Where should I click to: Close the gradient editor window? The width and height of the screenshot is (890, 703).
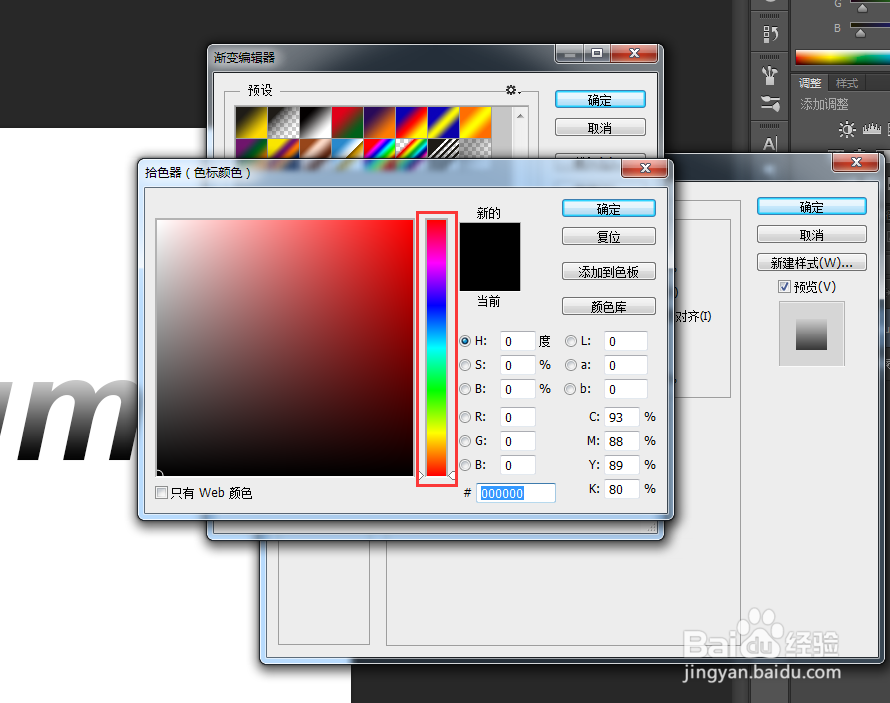pos(634,53)
